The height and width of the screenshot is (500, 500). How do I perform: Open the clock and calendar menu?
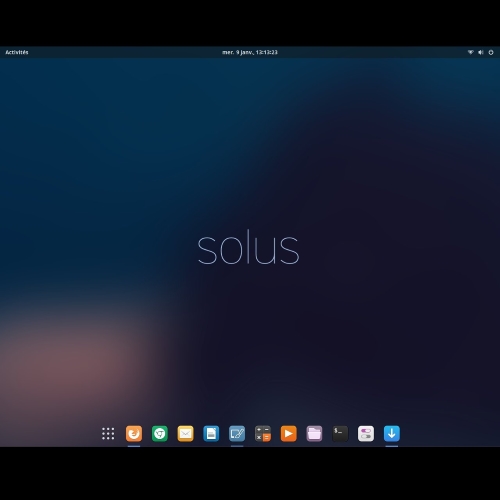point(250,52)
